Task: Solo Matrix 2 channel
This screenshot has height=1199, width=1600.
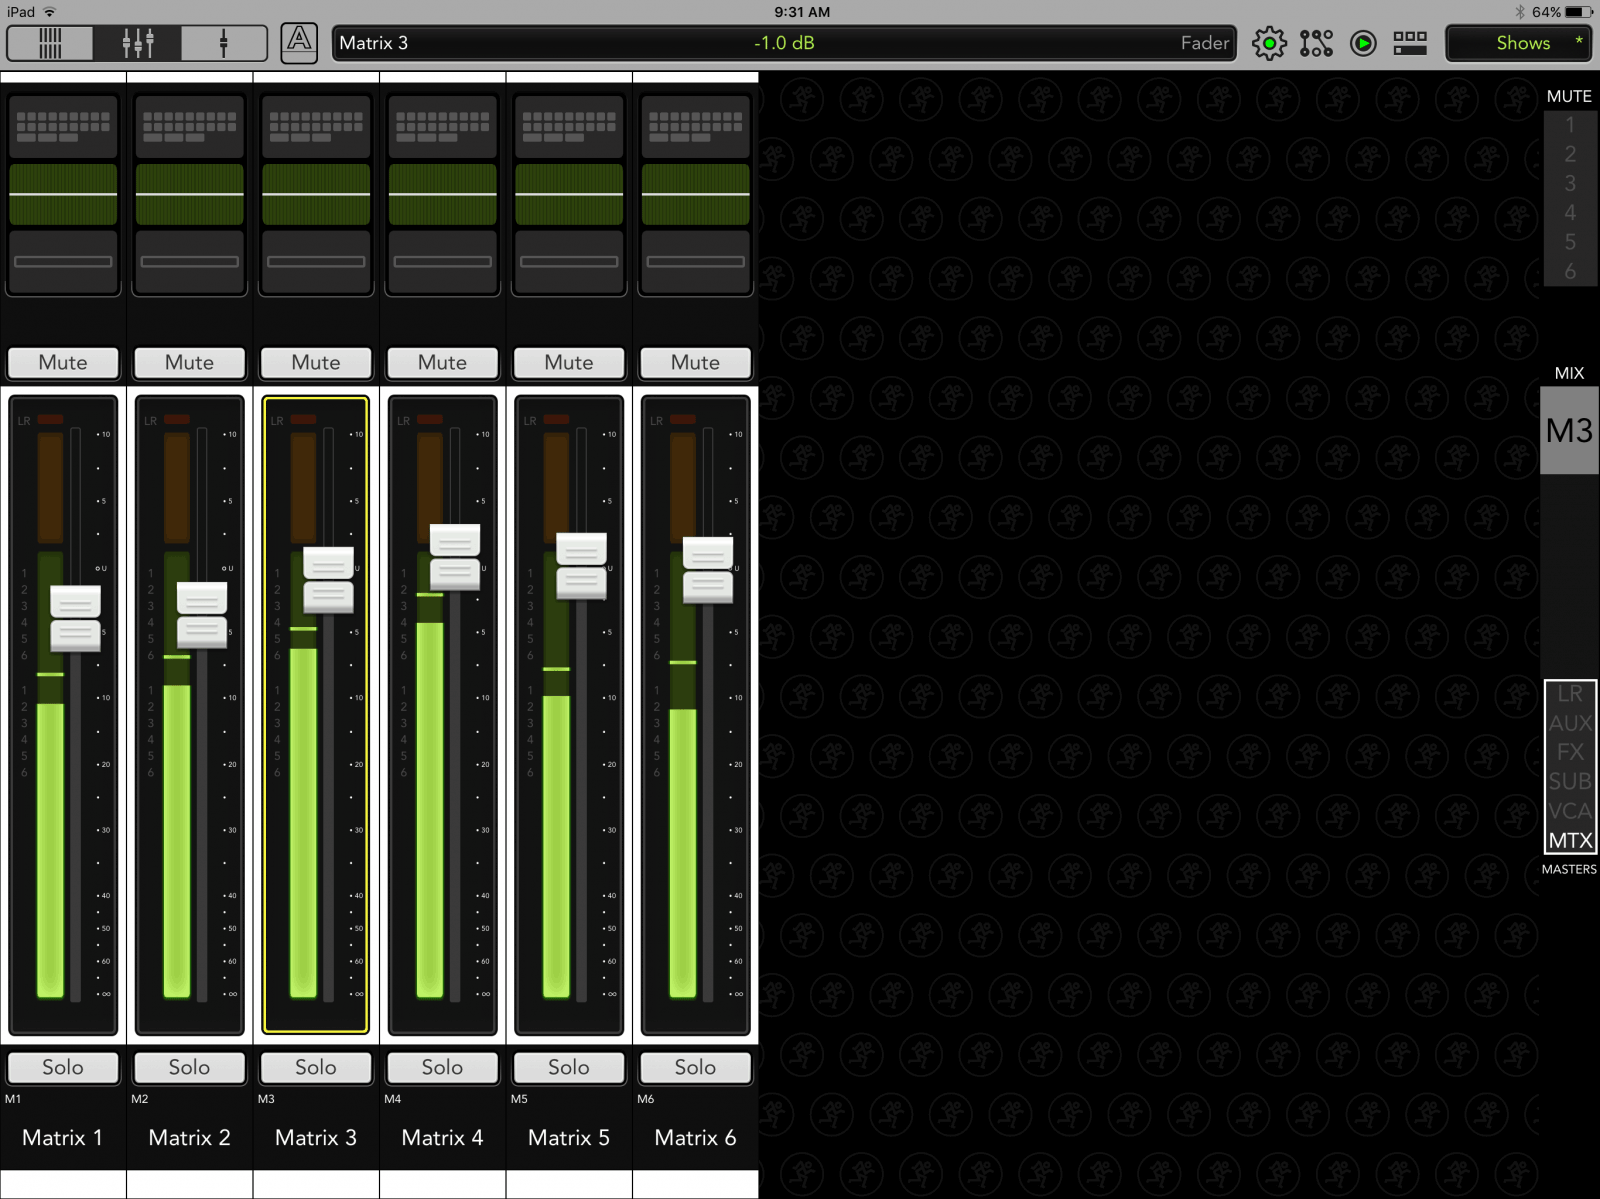Action: [189, 1068]
